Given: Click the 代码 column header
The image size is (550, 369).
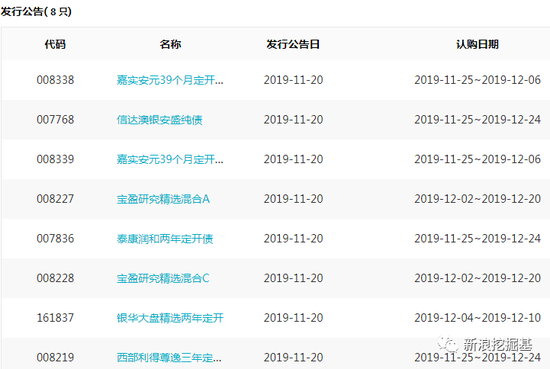Looking at the screenshot, I should pos(55,45).
